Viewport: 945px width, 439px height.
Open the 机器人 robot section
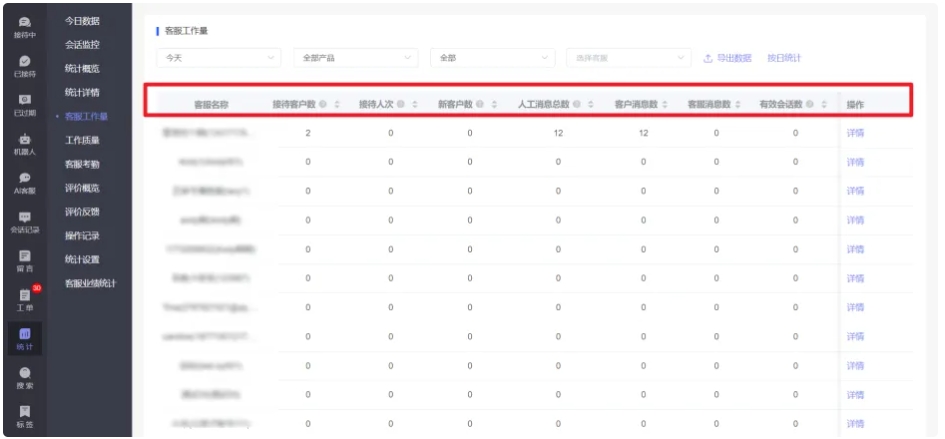point(25,144)
